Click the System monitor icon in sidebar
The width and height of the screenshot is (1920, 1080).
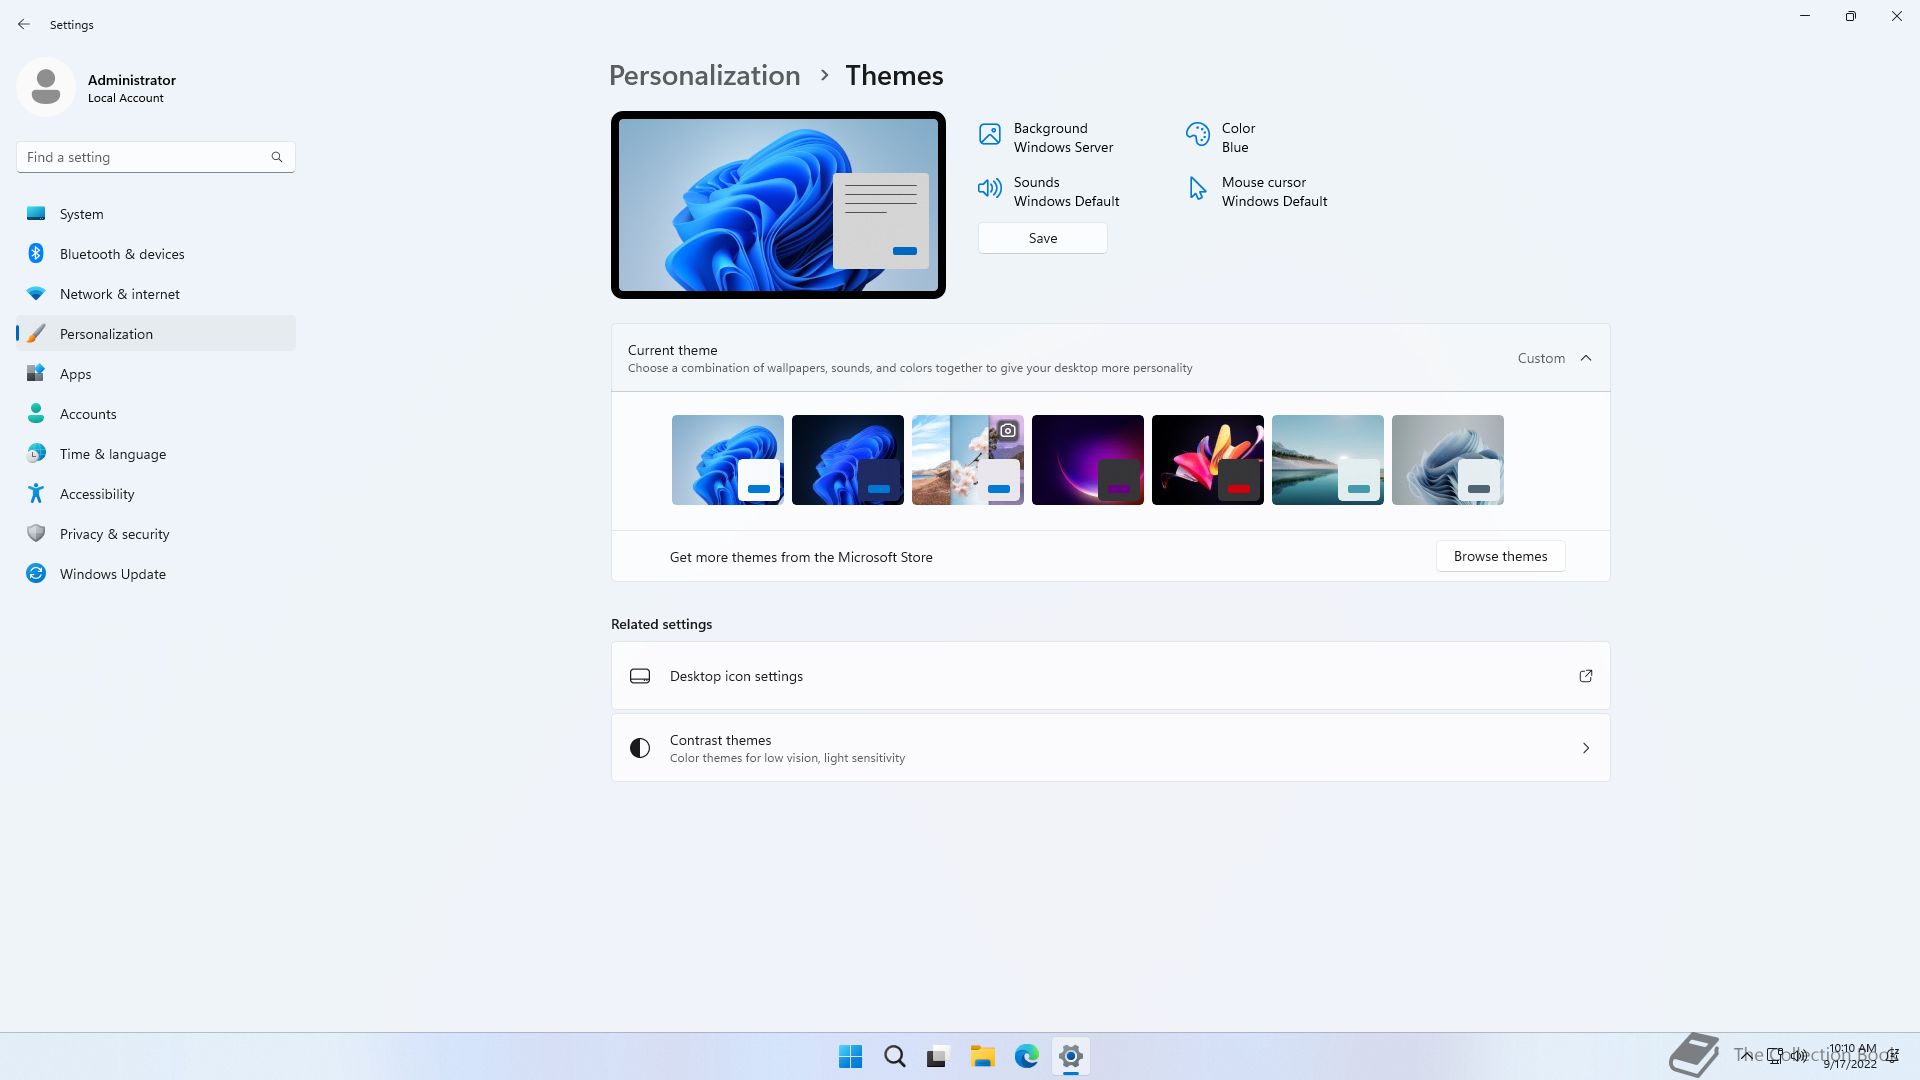coord(36,213)
